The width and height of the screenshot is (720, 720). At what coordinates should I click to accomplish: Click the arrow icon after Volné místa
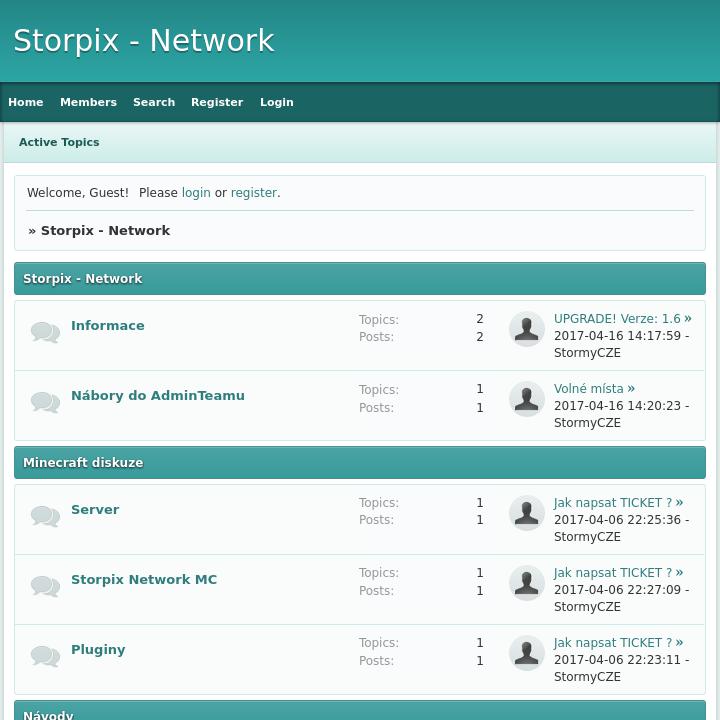[x=631, y=389]
